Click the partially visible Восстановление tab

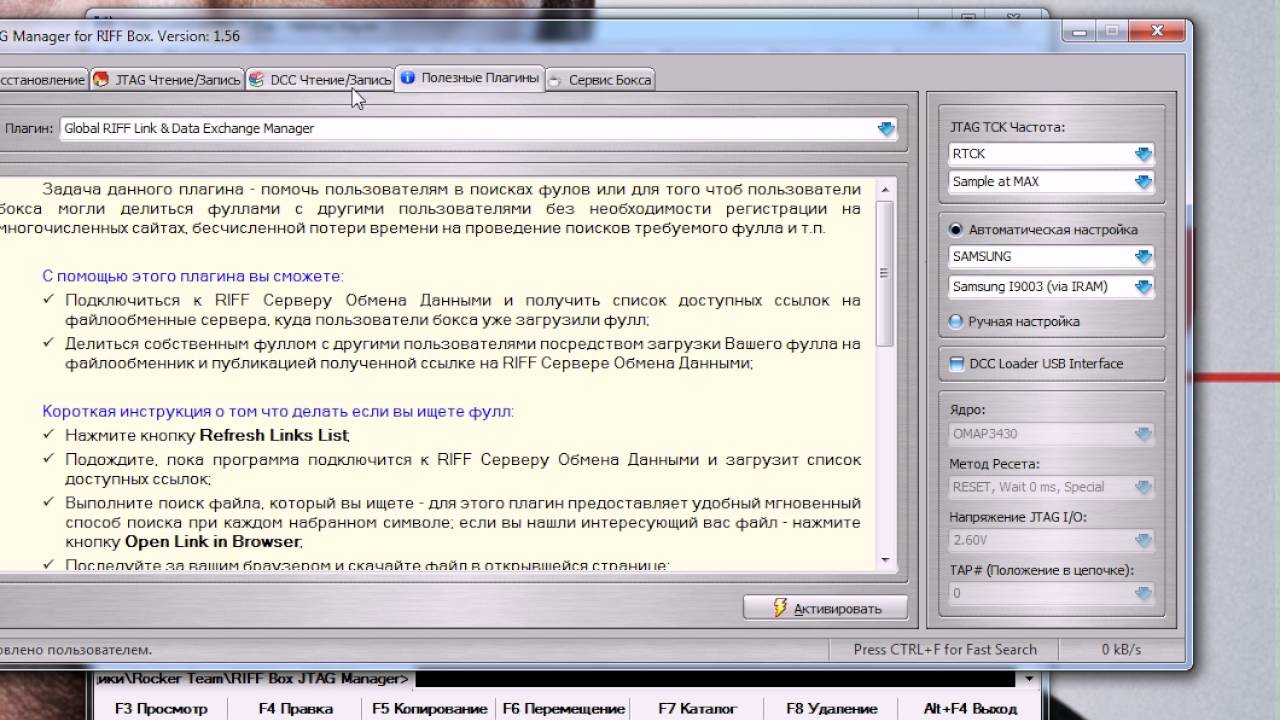click(43, 79)
